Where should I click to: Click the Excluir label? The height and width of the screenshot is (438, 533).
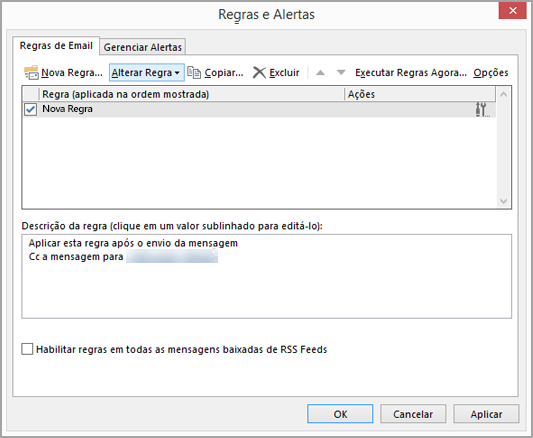tap(284, 73)
